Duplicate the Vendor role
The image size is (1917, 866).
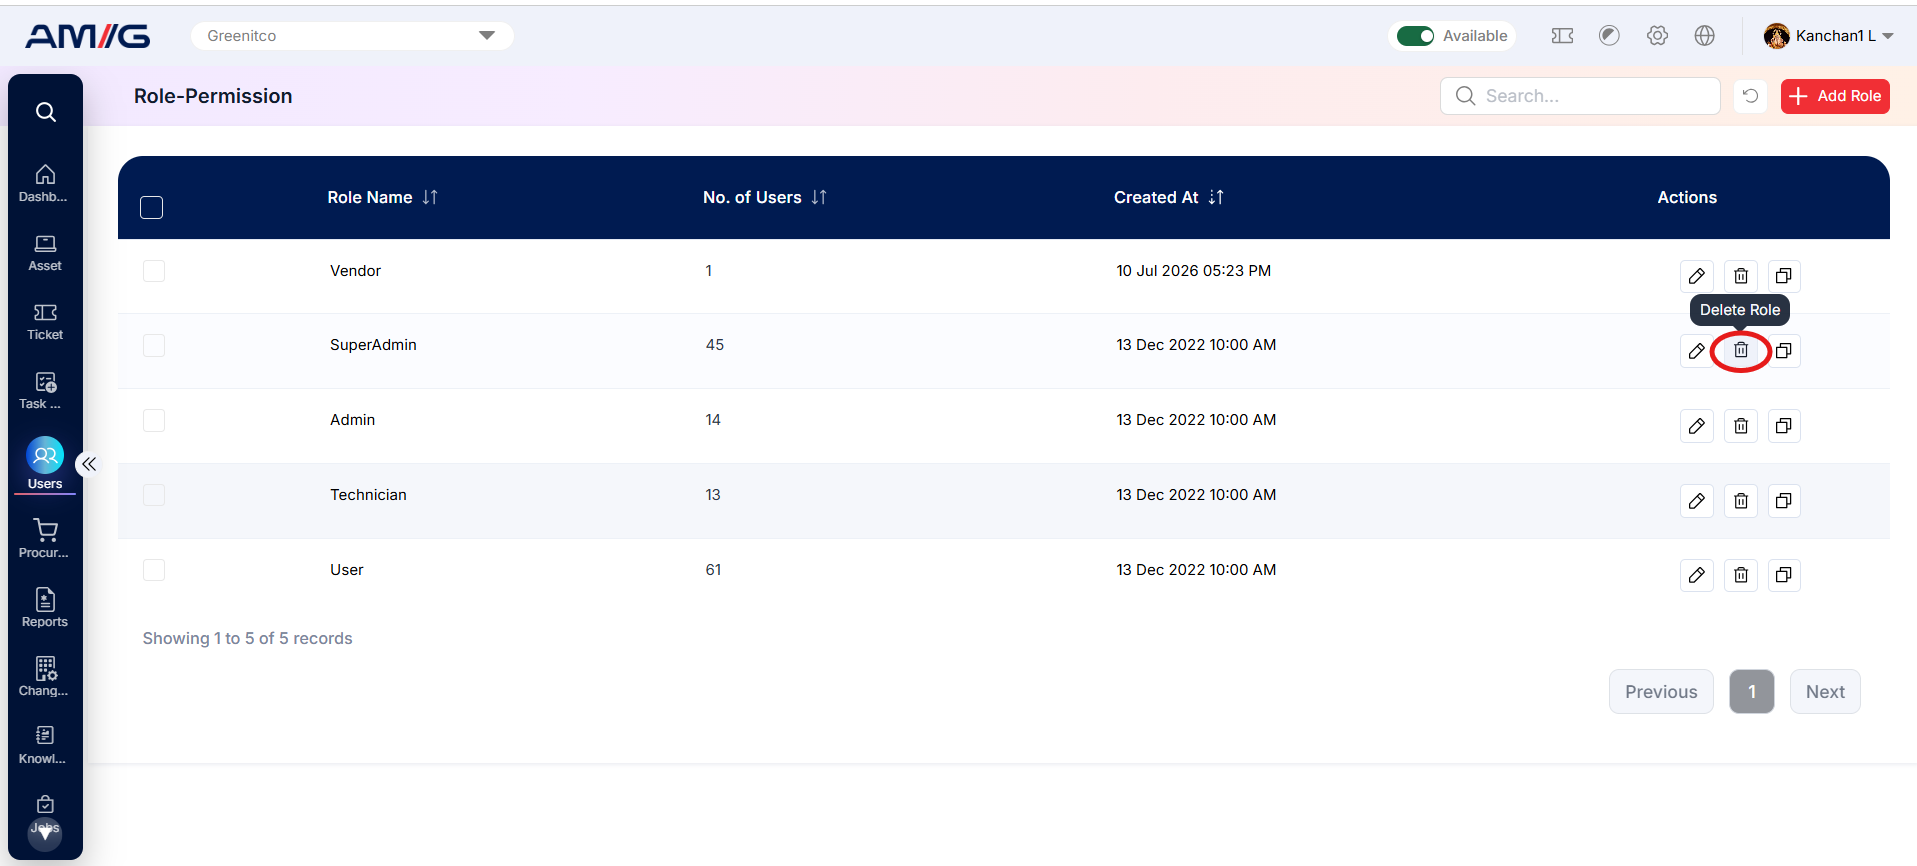pos(1784,276)
